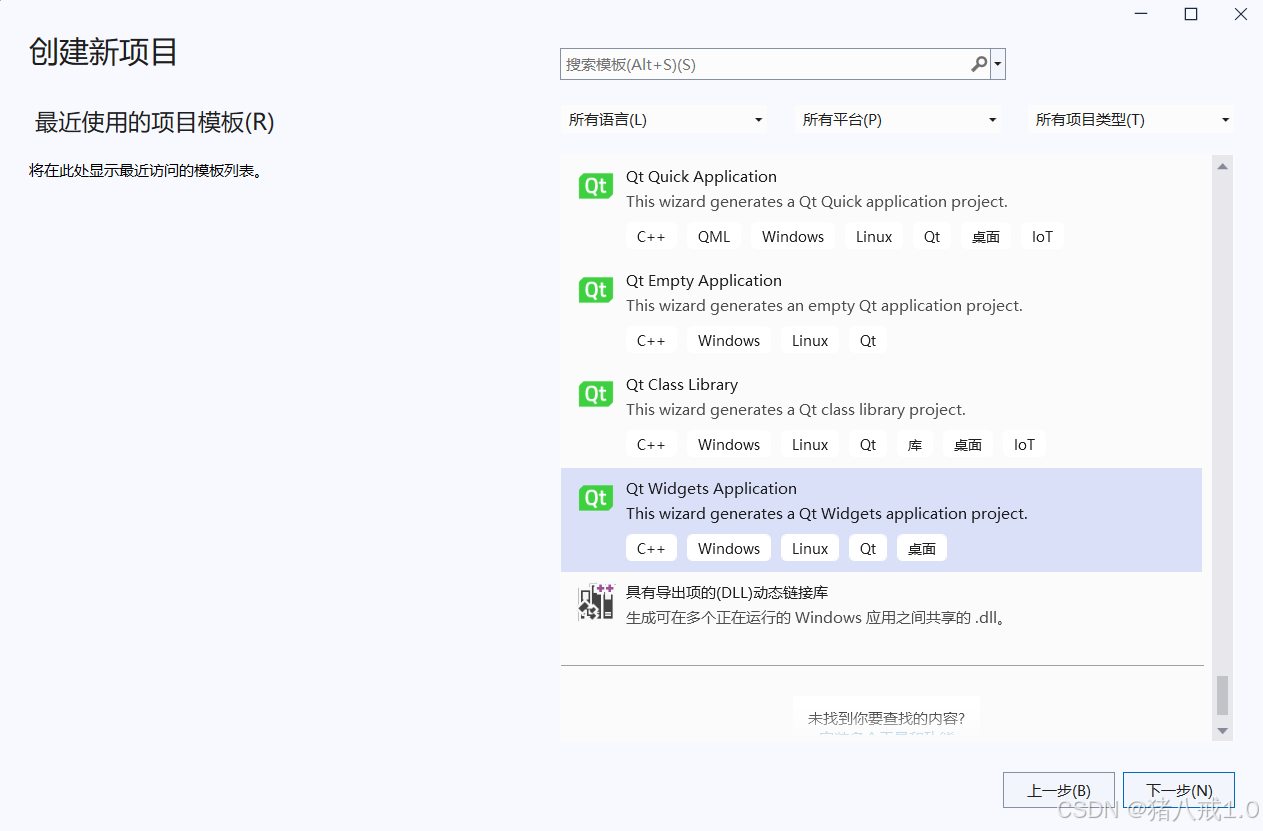Select the Qt Empty Application template
This screenshot has height=831, width=1263.
tap(881, 312)
